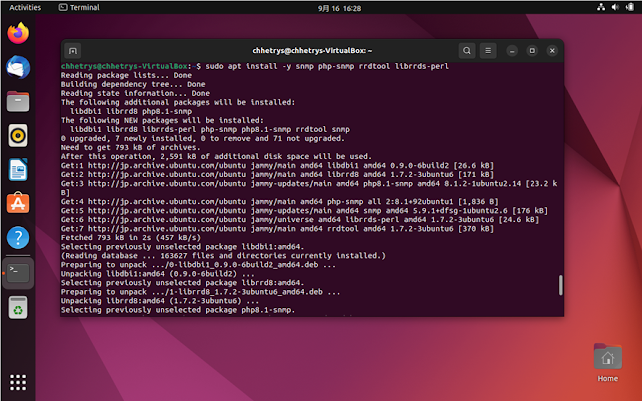642x401 pixels.
Task: Click 'Reading state information... Done' line
Action: tap(135, 93)
